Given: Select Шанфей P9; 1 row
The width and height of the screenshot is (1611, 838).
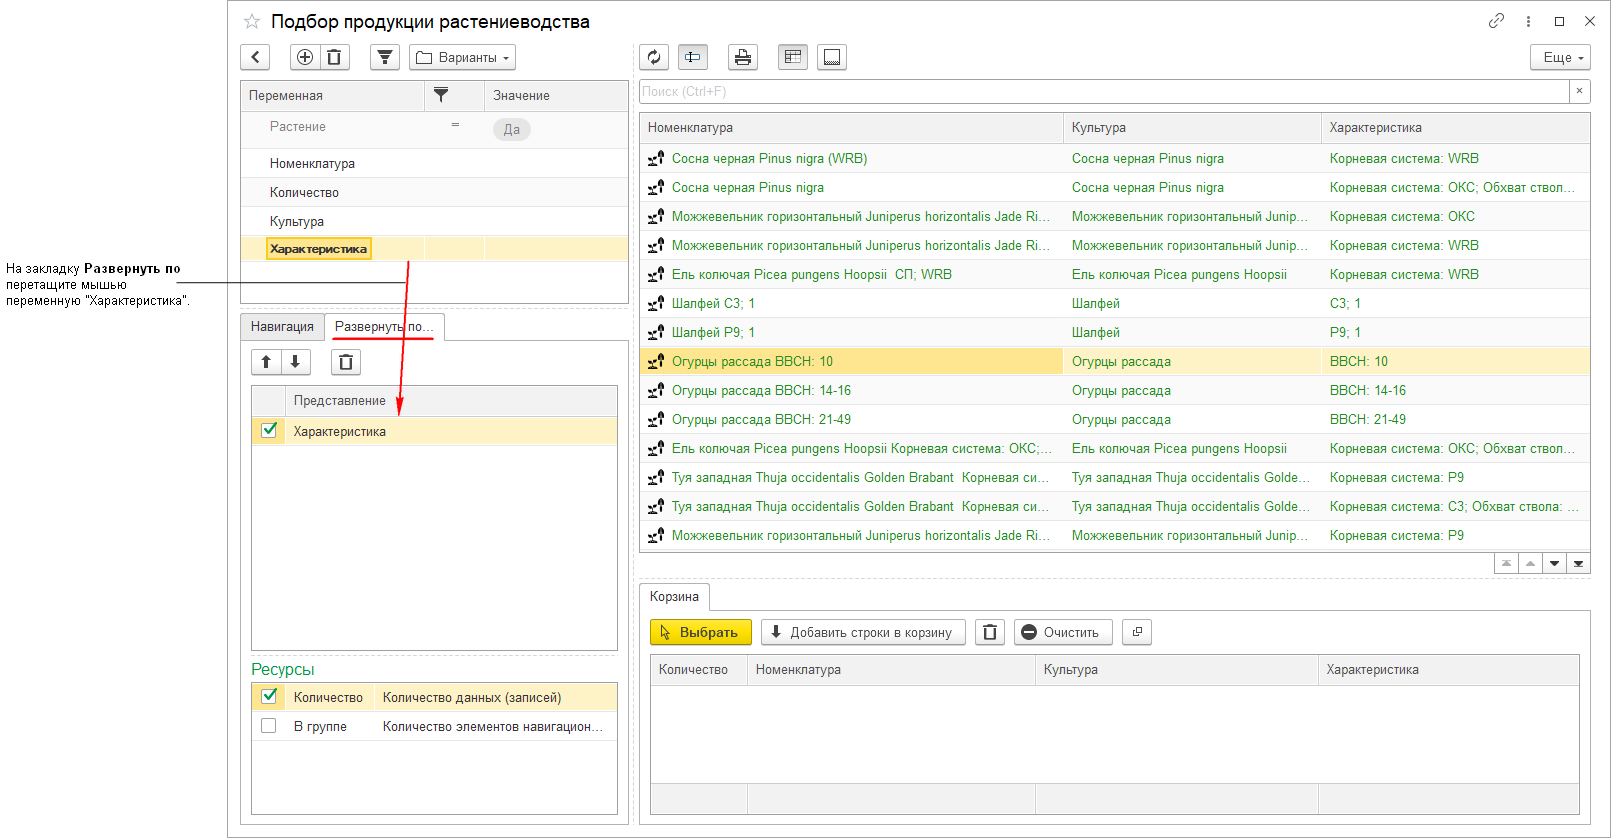Looking at the screenshot, I should (x=1114, y=332).
